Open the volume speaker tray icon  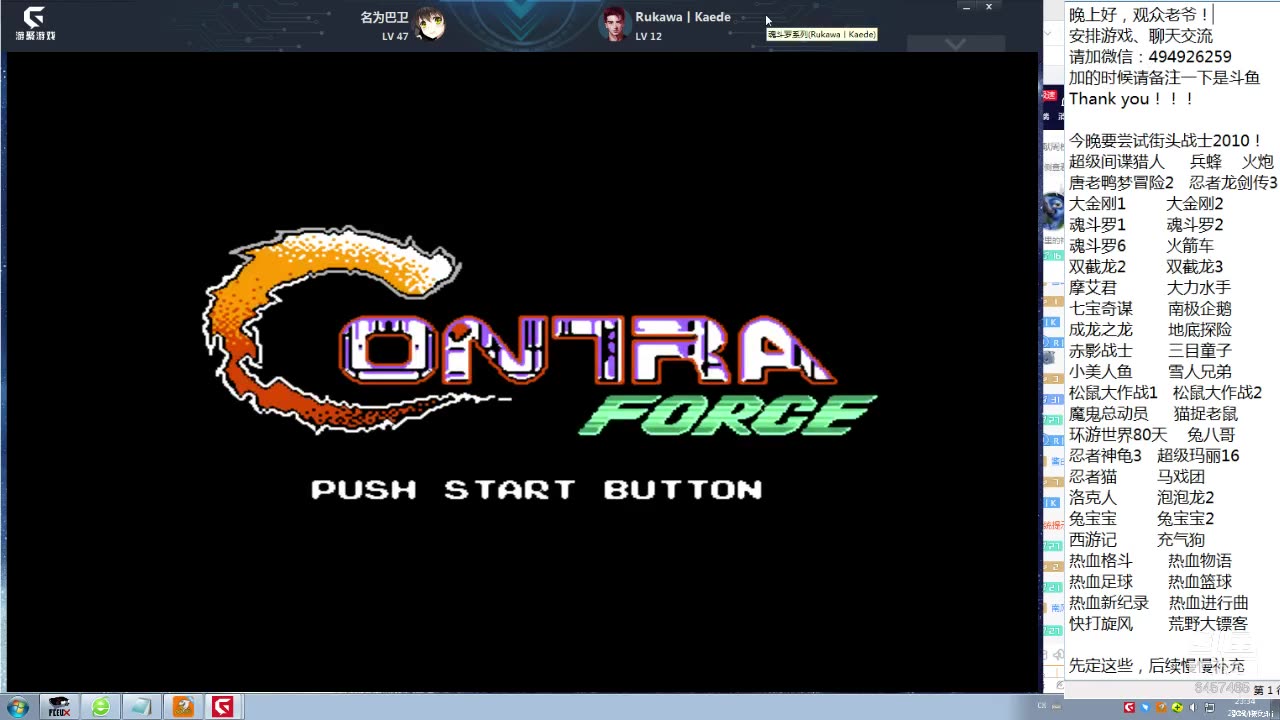pyautogui.click(x=1193, y=707)
